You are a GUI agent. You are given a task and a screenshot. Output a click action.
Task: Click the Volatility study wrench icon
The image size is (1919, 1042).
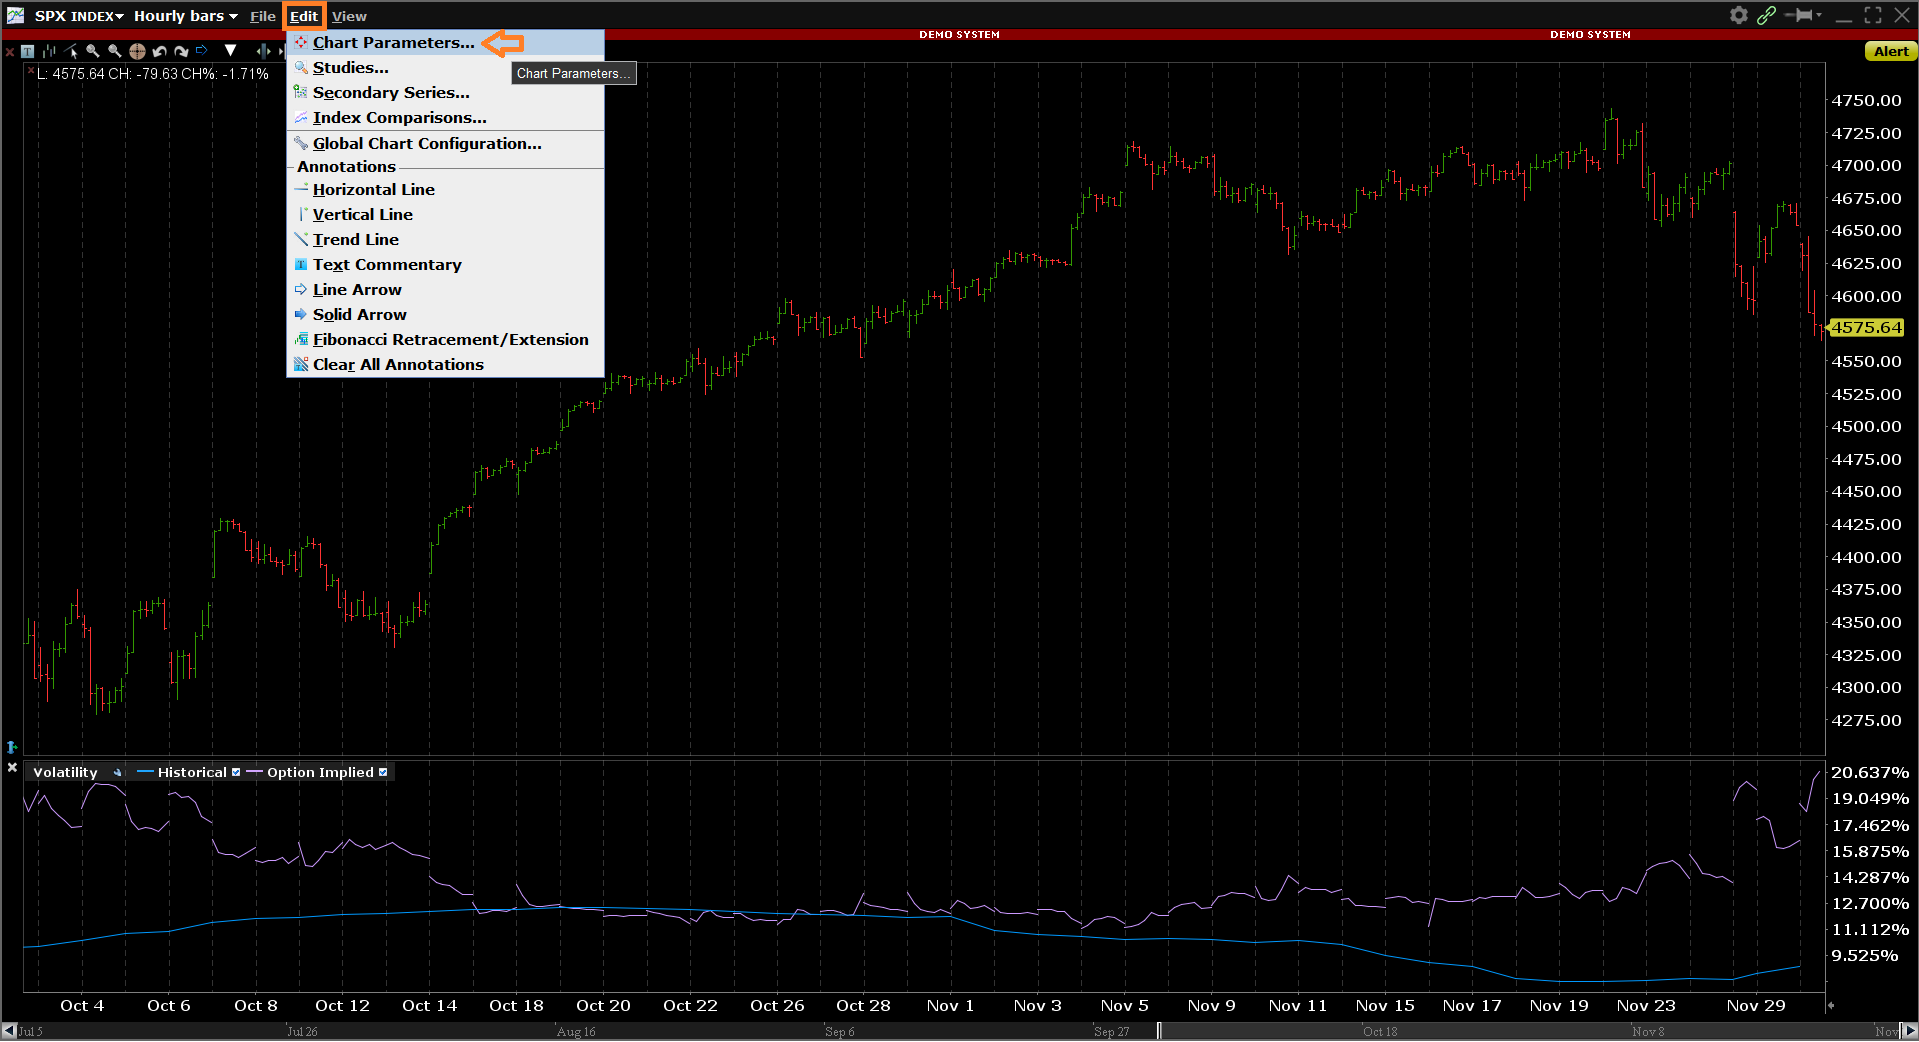pyautogui.click(x=117, y=772)
